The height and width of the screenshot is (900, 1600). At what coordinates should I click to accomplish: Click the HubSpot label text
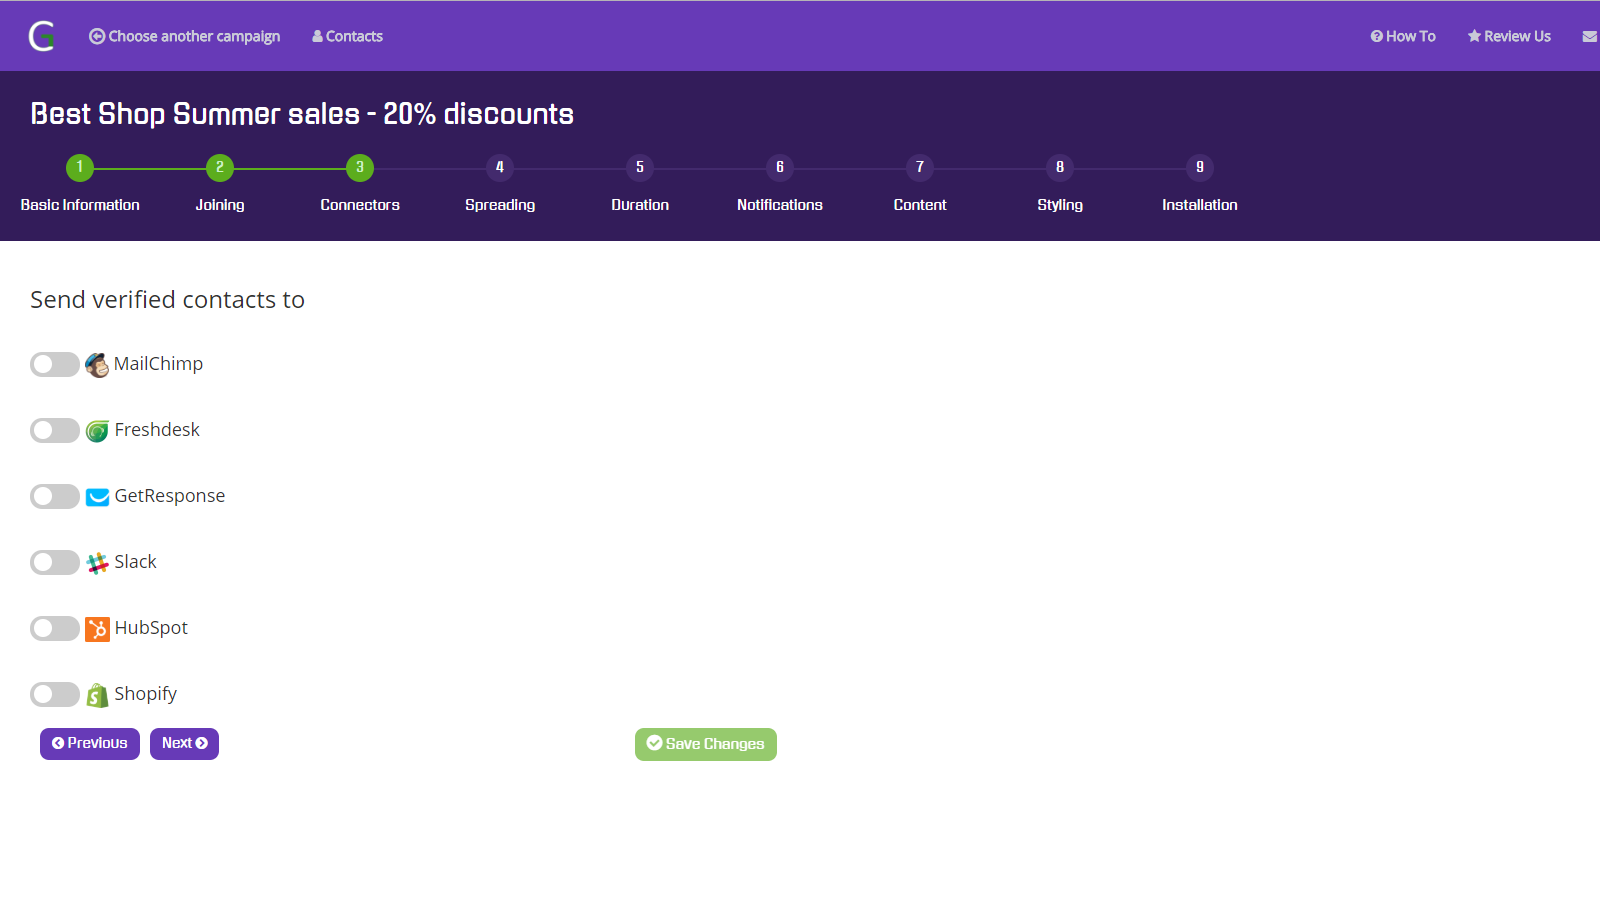[151, 628]
